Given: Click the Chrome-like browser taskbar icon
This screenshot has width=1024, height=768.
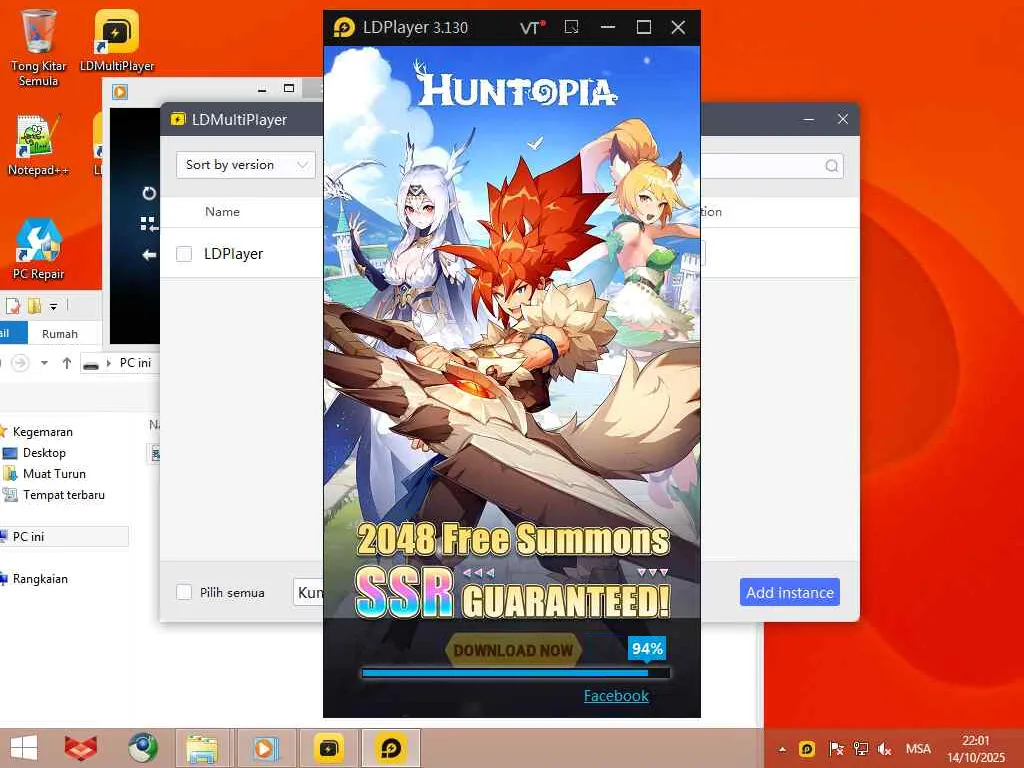Looking at the screenshot, I should [142, 748].
